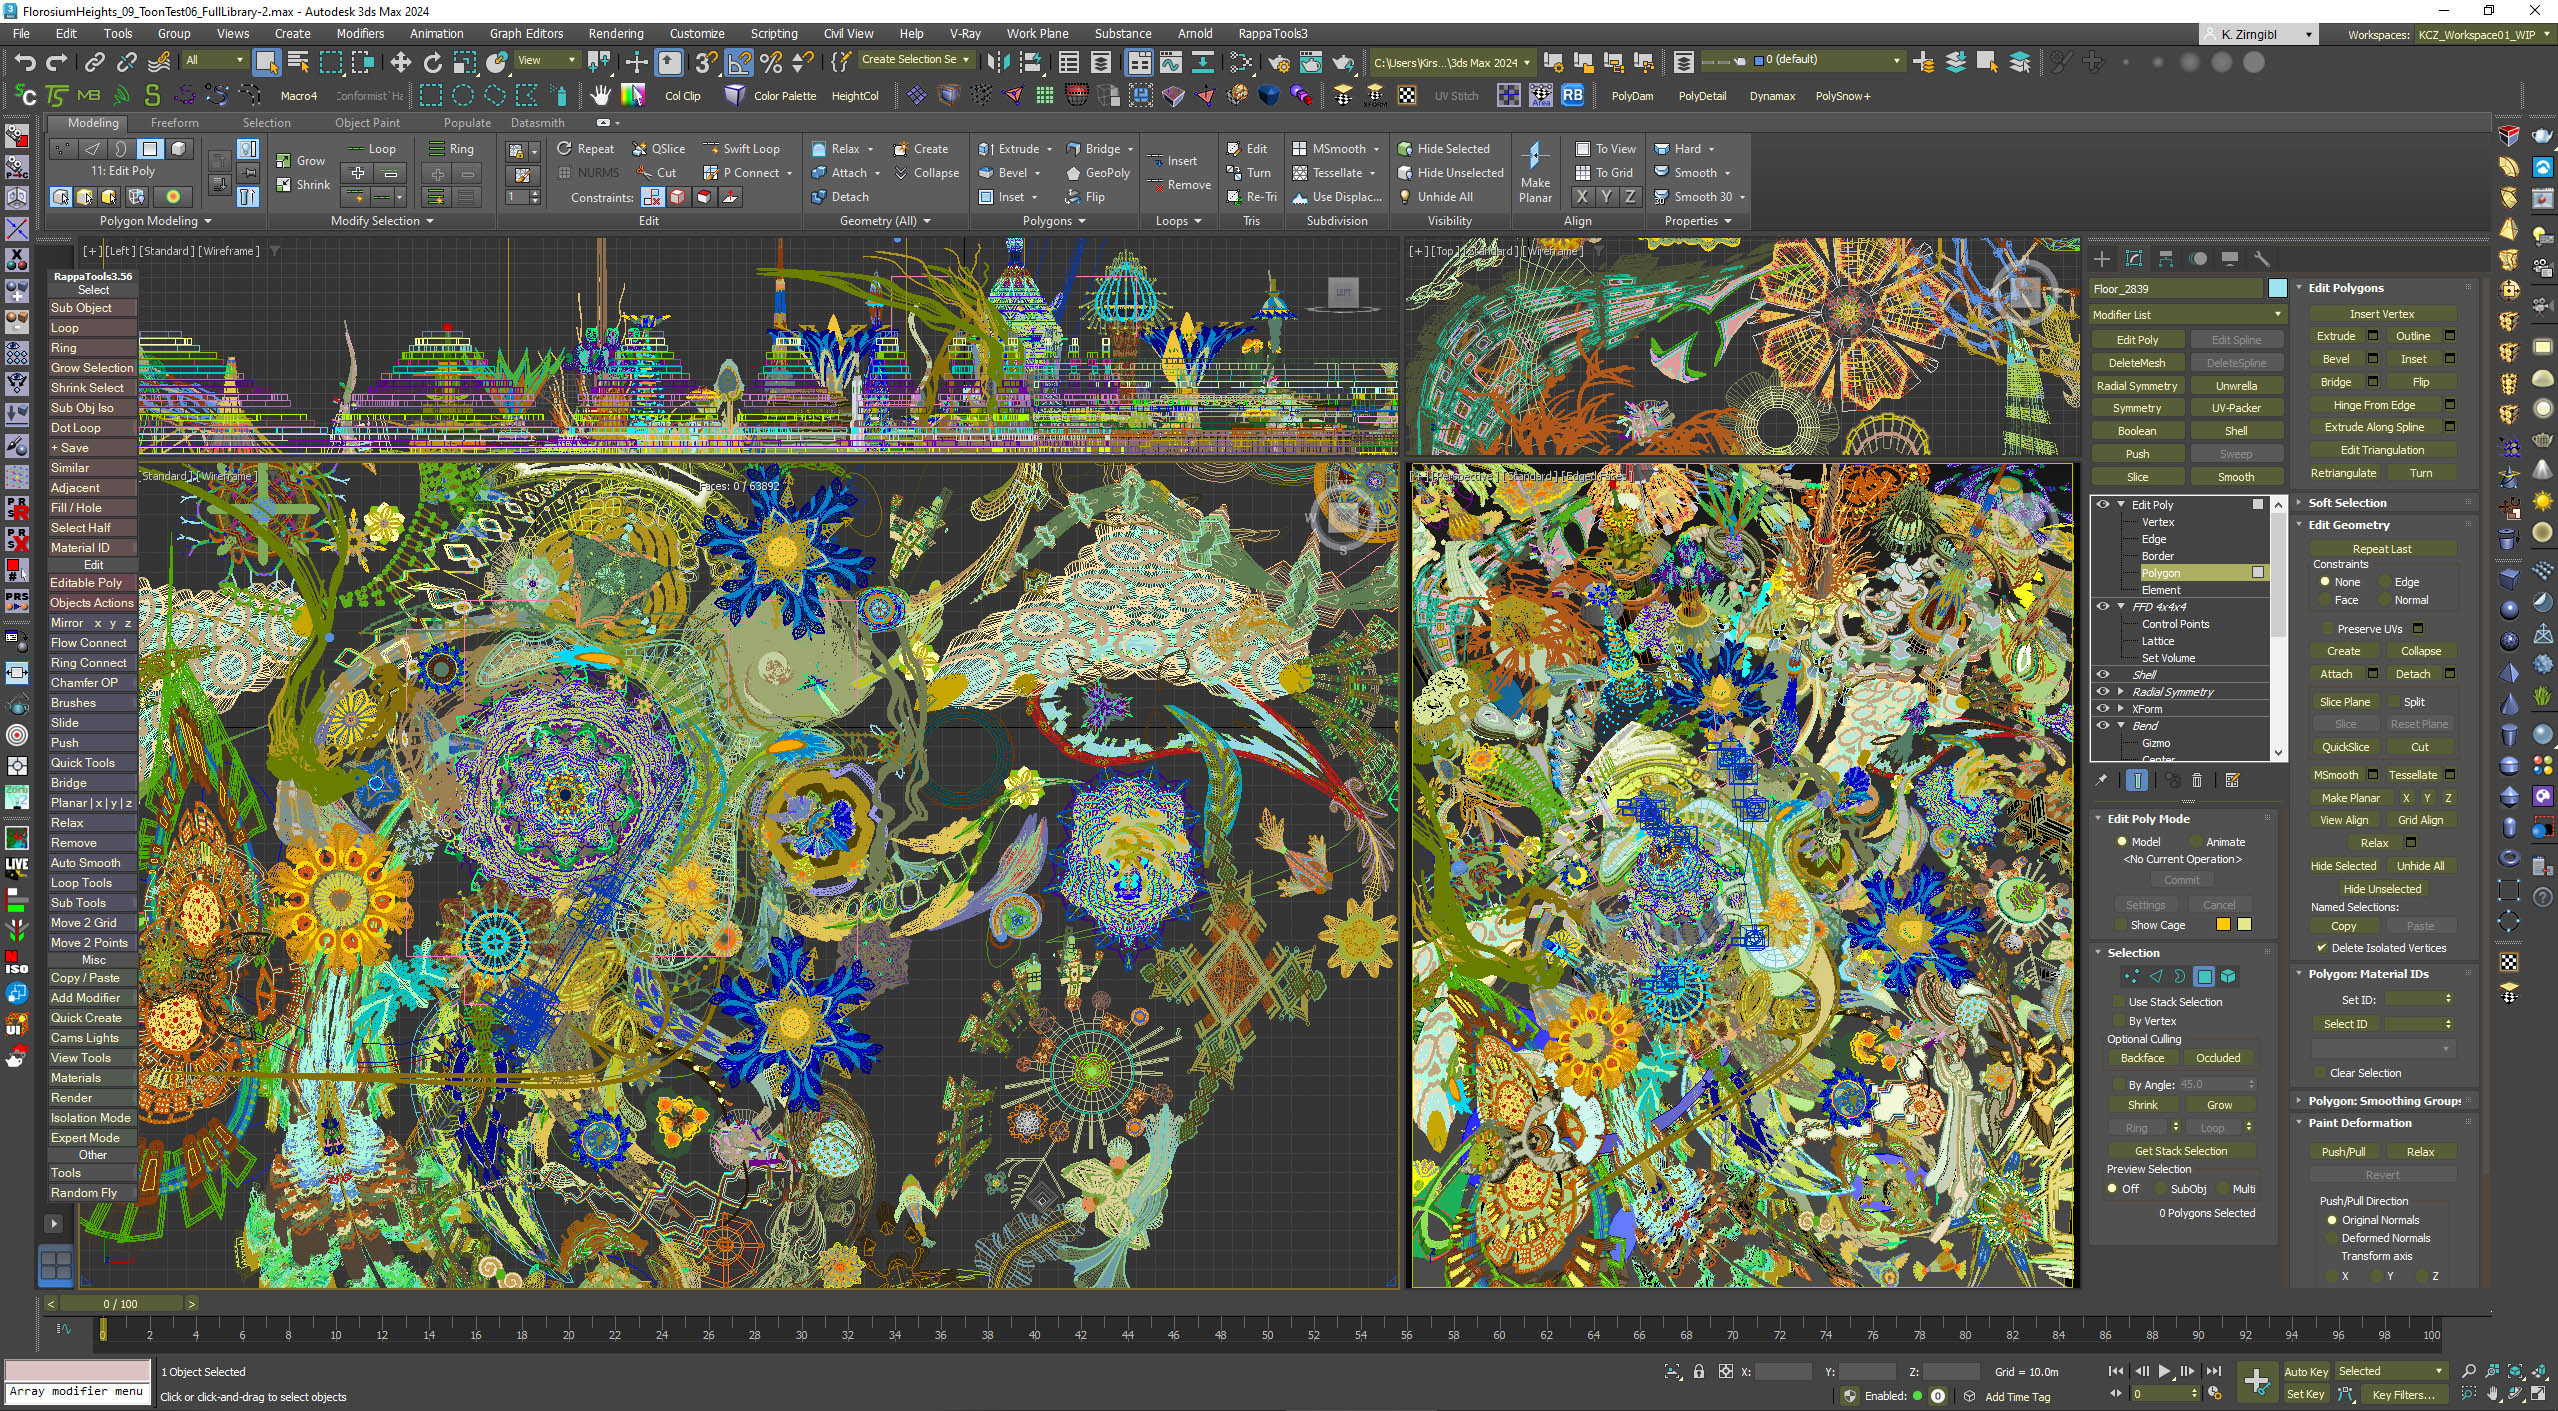Switch to the Object Paint ribbon tab
The width and height of the screenshot is (2558, 1411).
[x=367, y=123]
